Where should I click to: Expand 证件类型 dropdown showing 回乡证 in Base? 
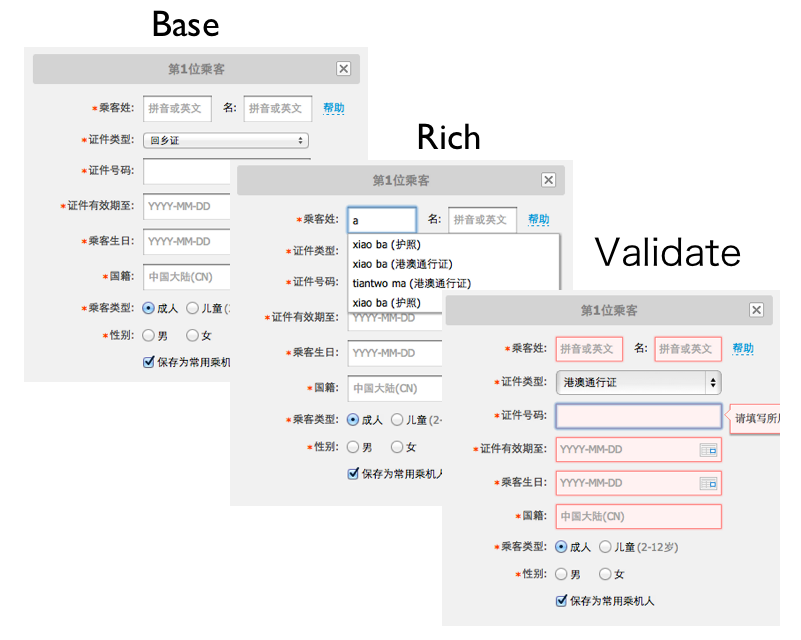pos(225,141)
